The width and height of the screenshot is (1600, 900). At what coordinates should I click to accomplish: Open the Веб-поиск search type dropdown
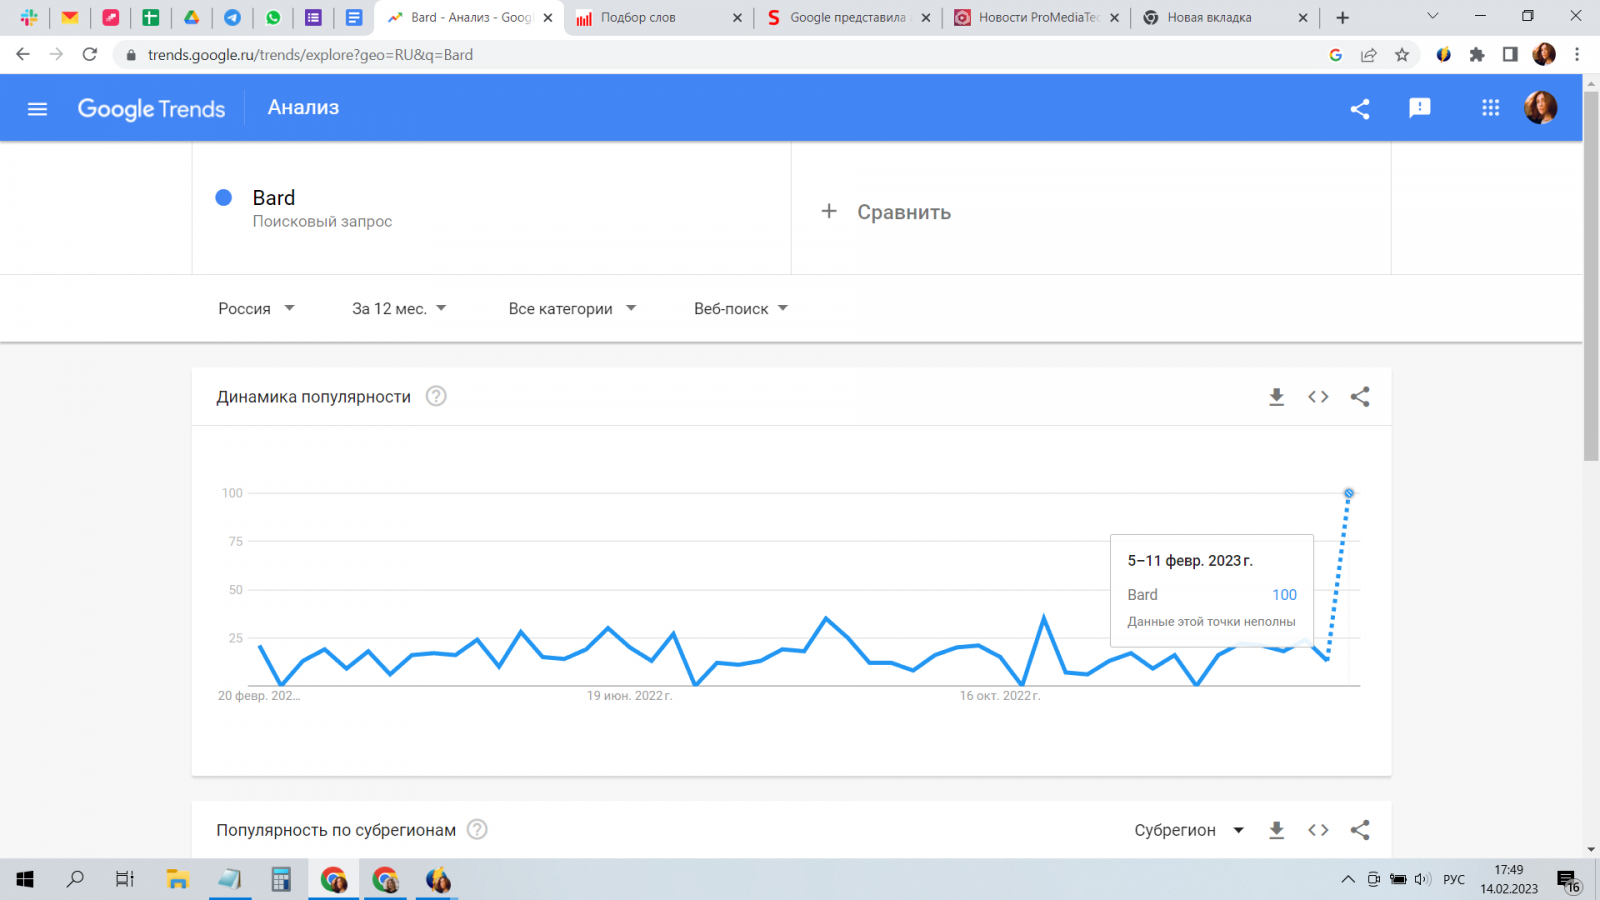[741, 309]
